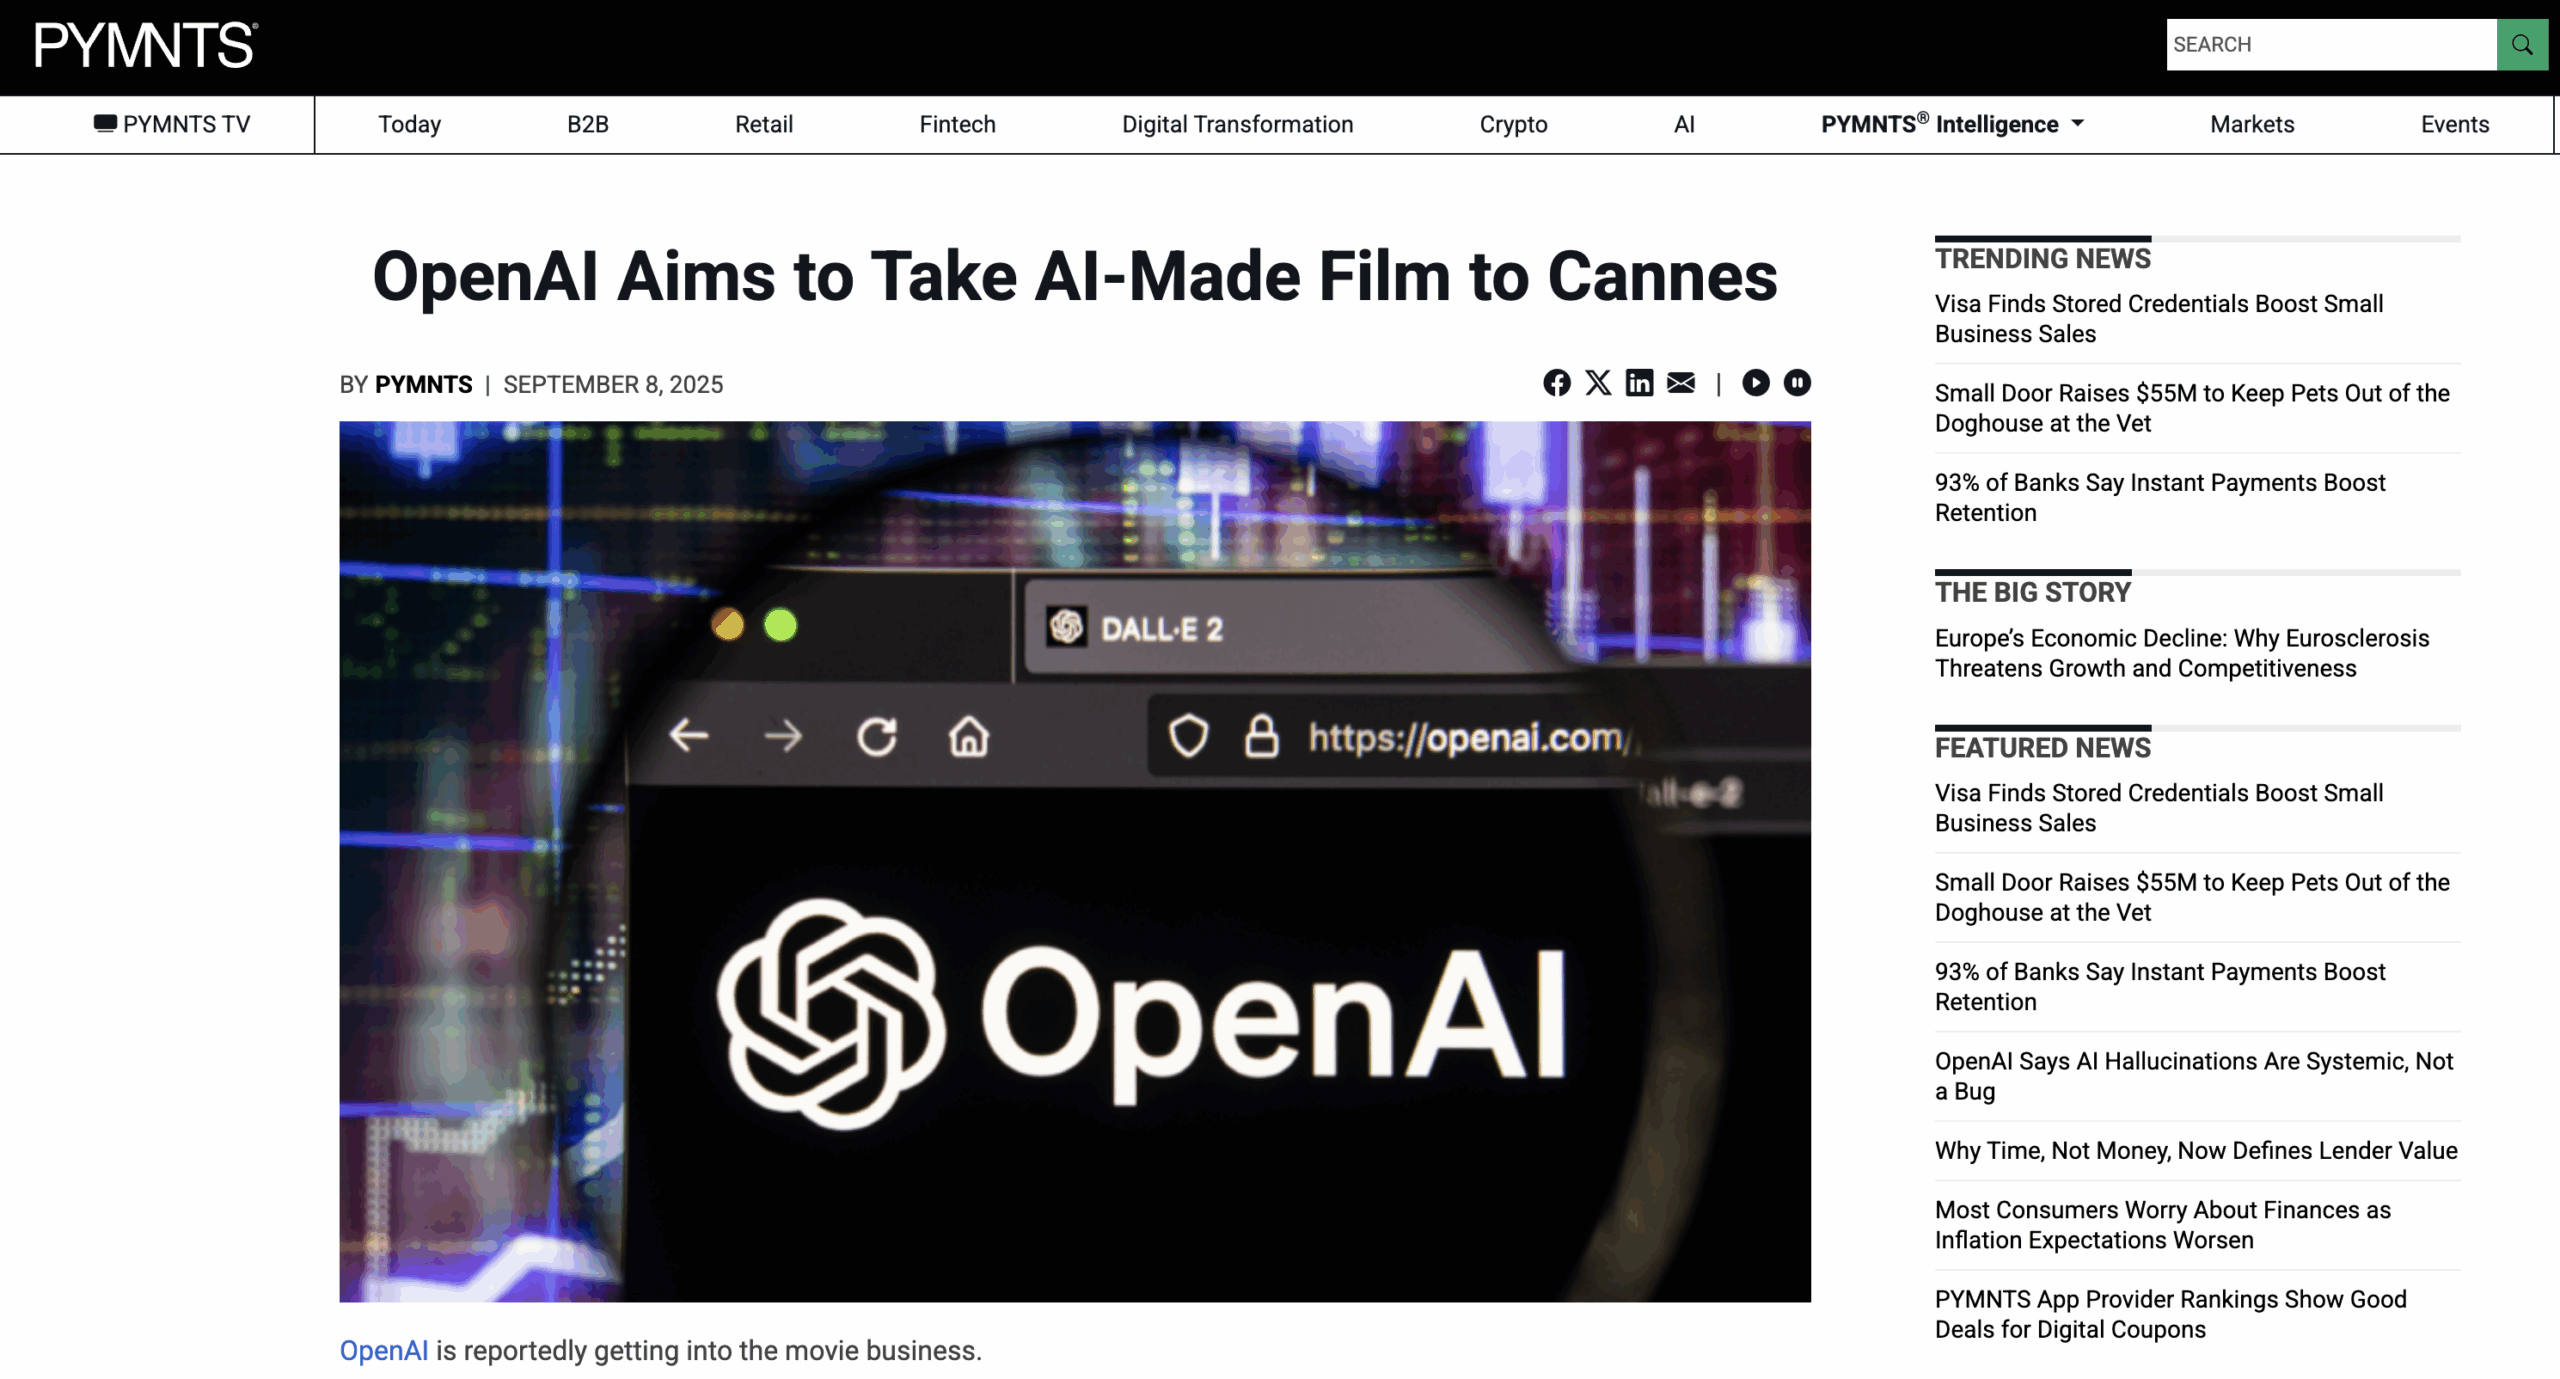Click the green search magnifier button
The width and height of the screenshot is (2560, 1379).
tap(2522, 45)
